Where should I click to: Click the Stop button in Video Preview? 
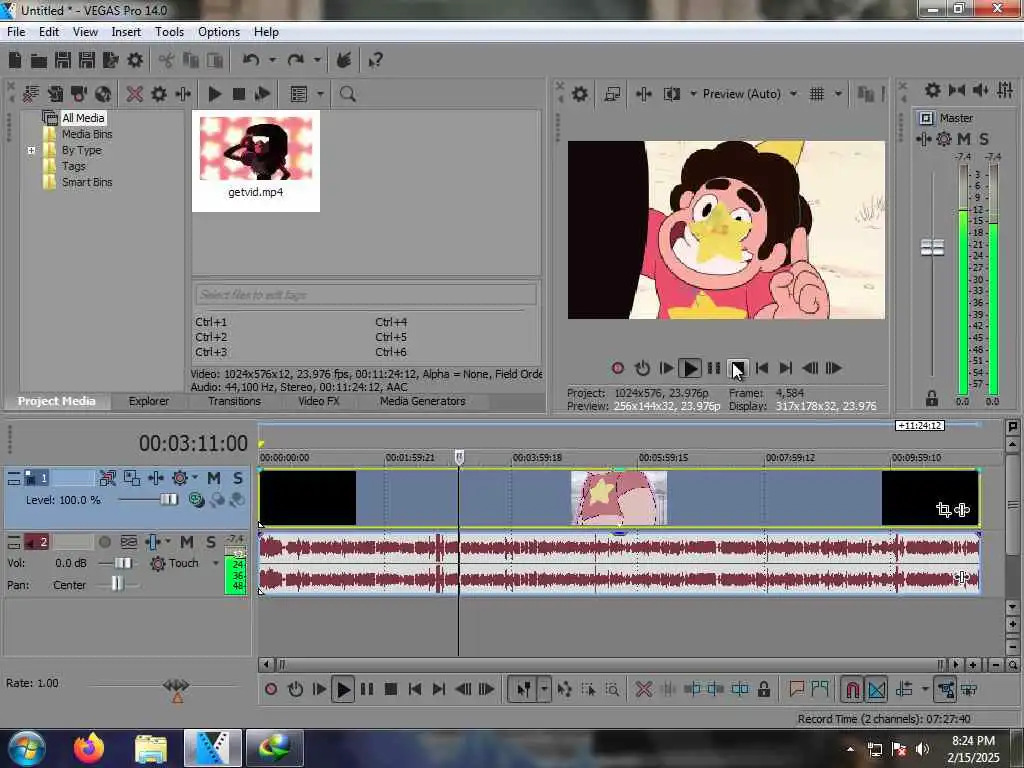pos(737,368)
